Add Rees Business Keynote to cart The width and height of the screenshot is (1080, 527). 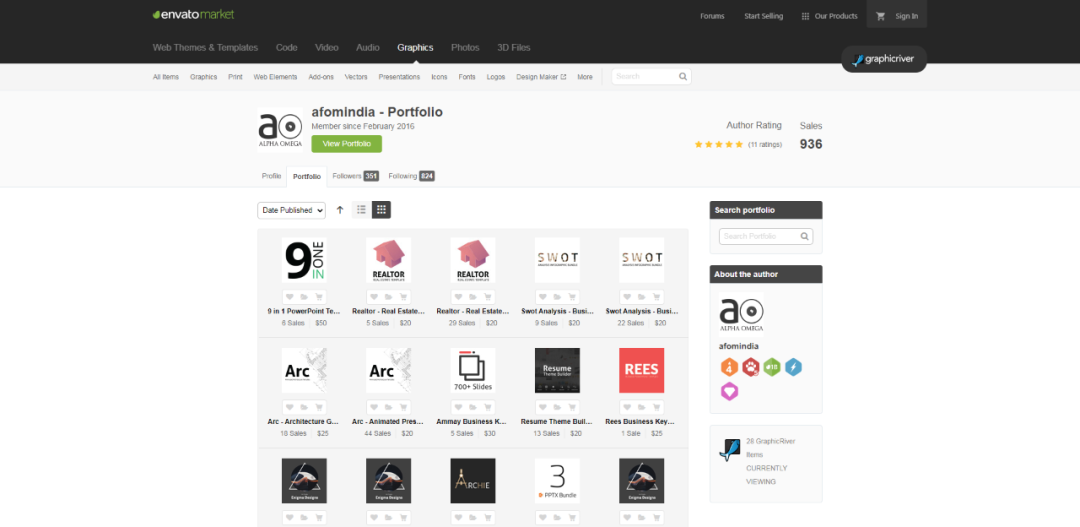[656, 407]
